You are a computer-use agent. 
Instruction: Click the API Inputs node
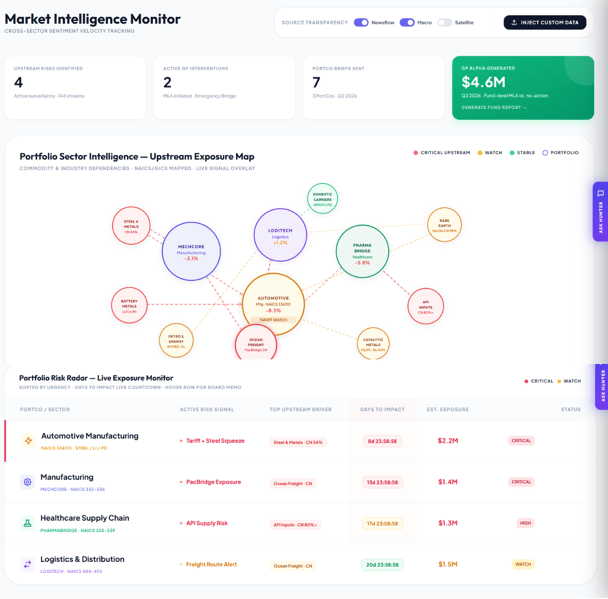pos(426,306)
